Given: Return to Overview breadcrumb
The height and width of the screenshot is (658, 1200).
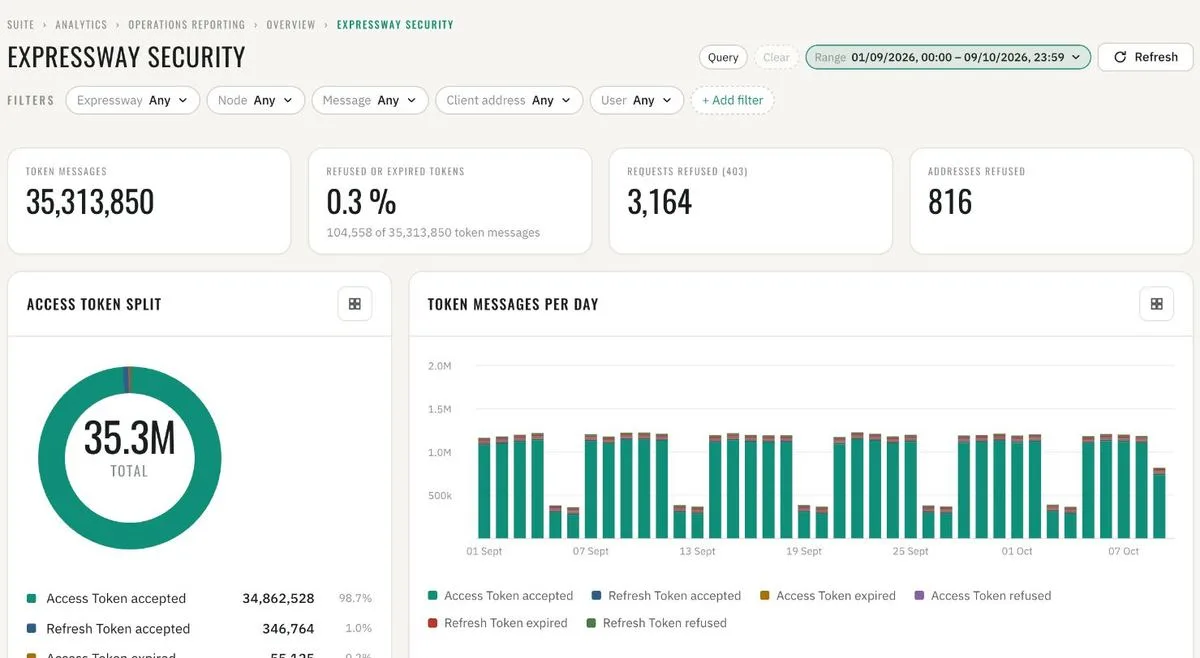Looking at the screenshot, I should point(291,24).
